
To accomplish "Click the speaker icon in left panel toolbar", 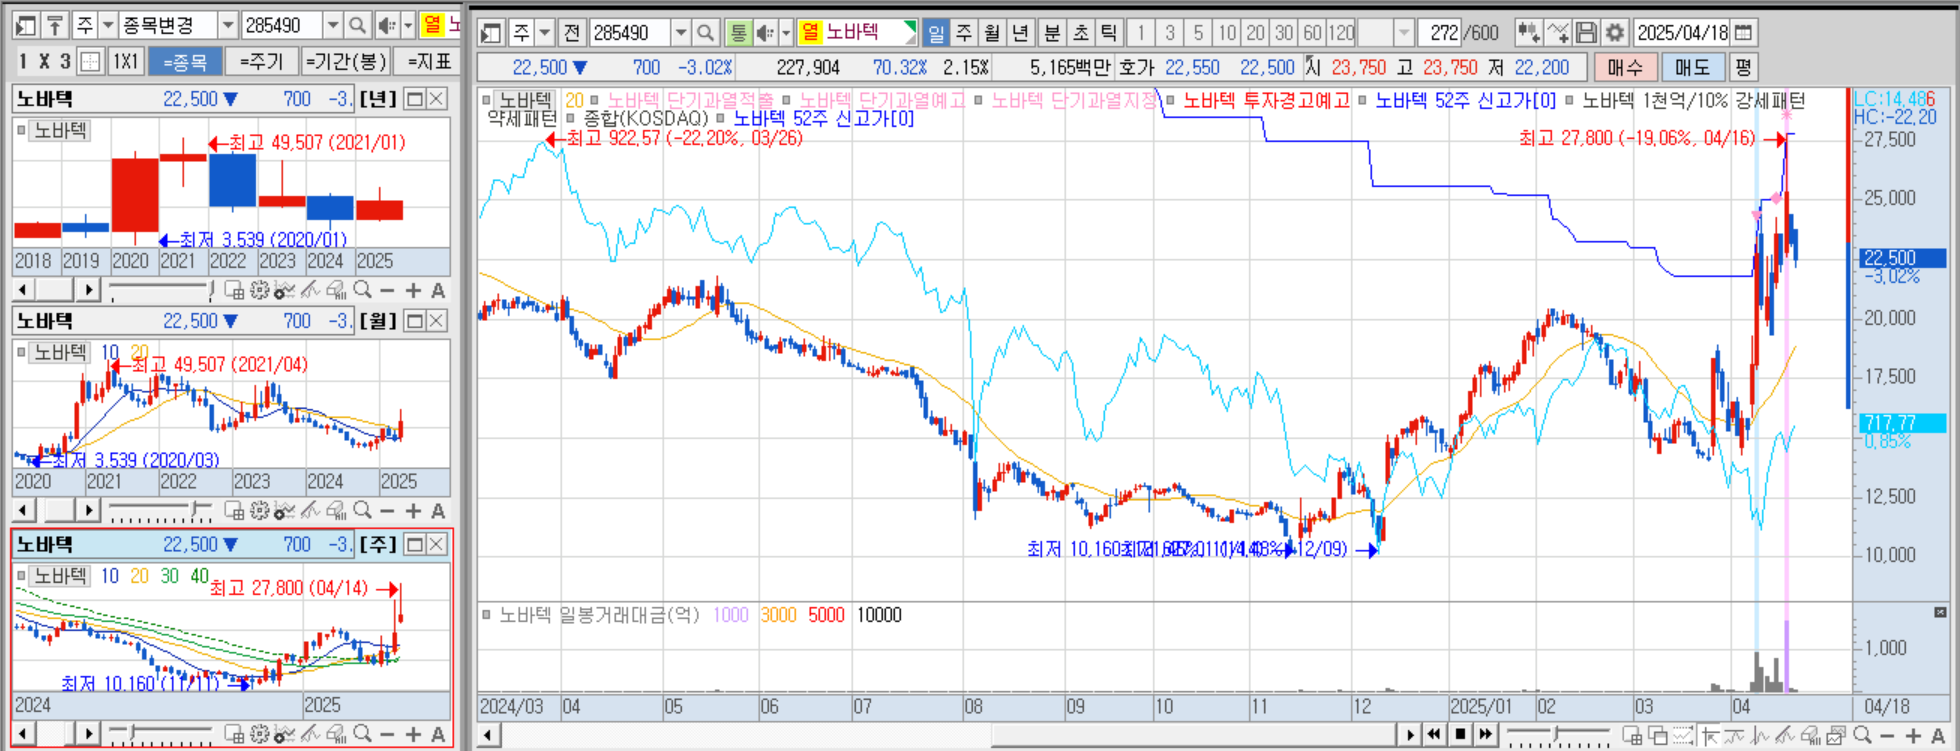I will (x=387, y=25).
